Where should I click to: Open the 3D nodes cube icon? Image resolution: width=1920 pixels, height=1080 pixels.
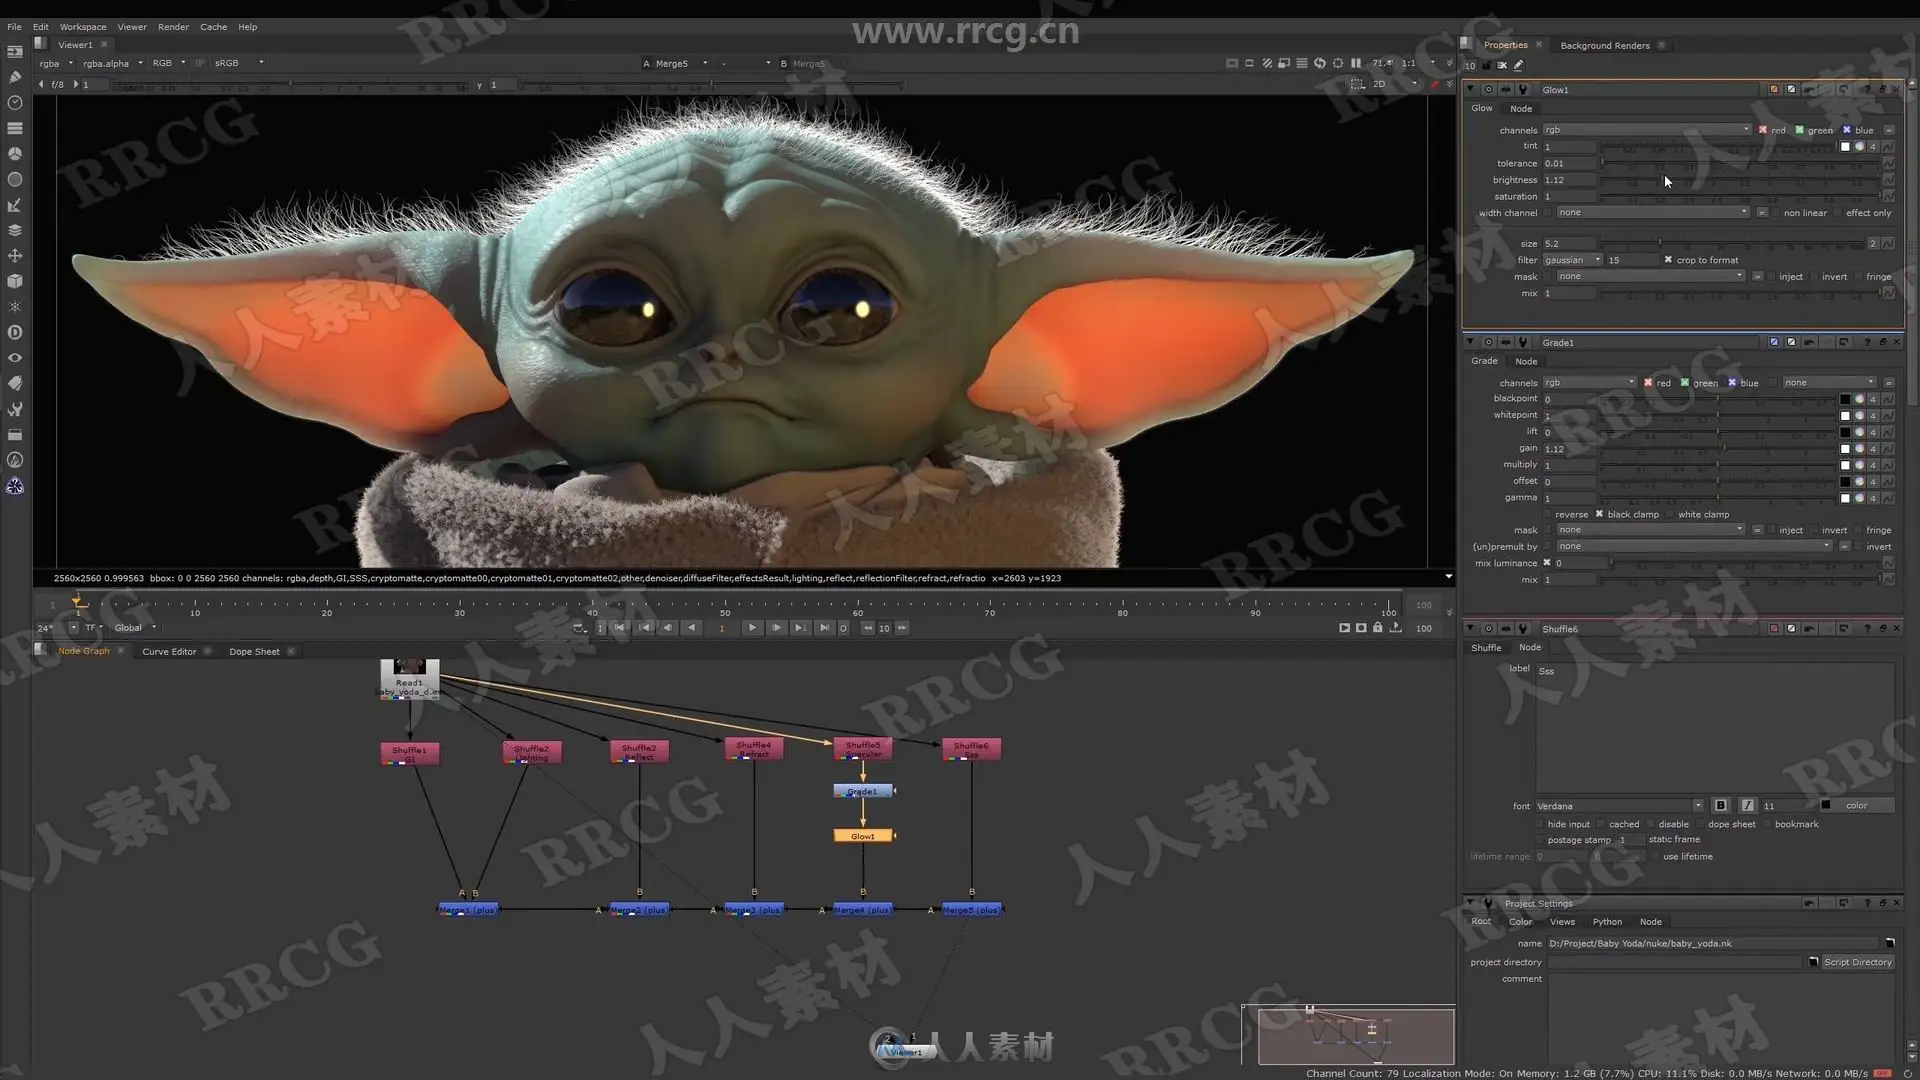15,281
